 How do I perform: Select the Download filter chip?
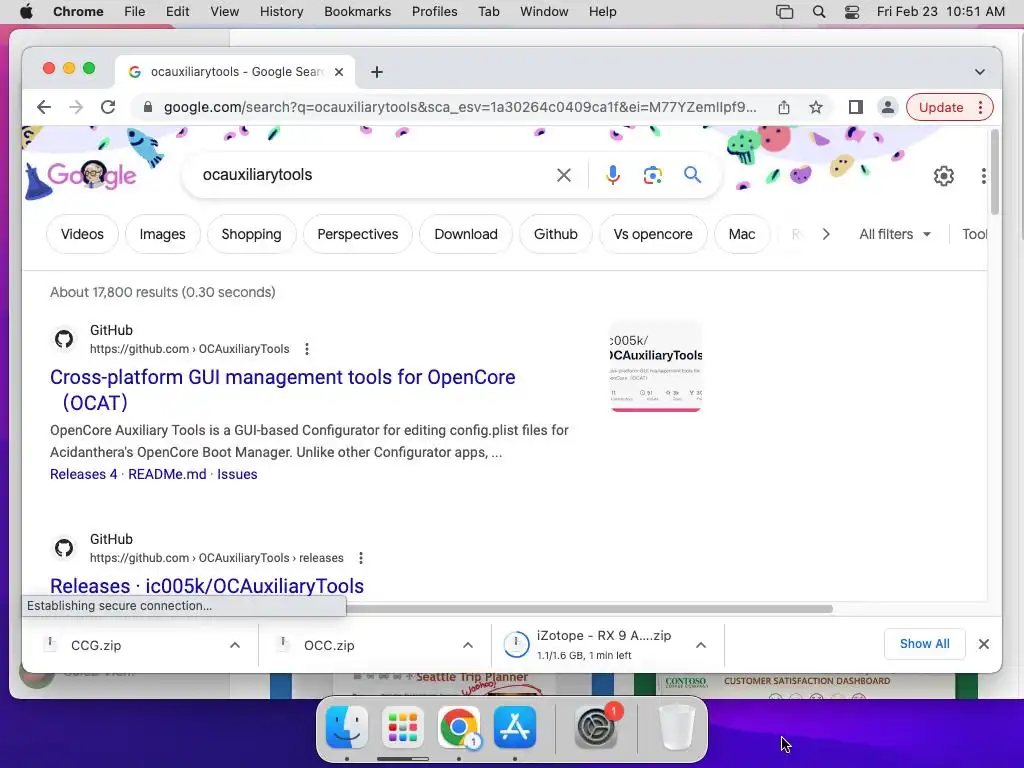click(466, 234)
